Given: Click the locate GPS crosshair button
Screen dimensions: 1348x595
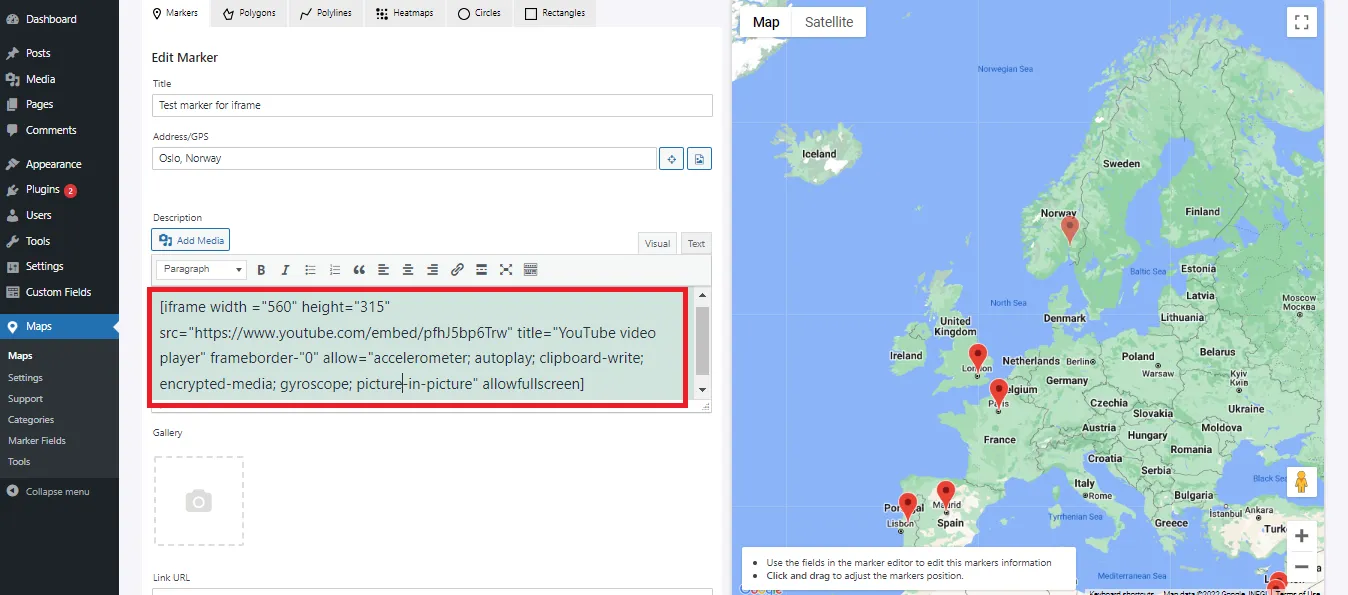Looking at the screenshot, I should tap(671, 159).
